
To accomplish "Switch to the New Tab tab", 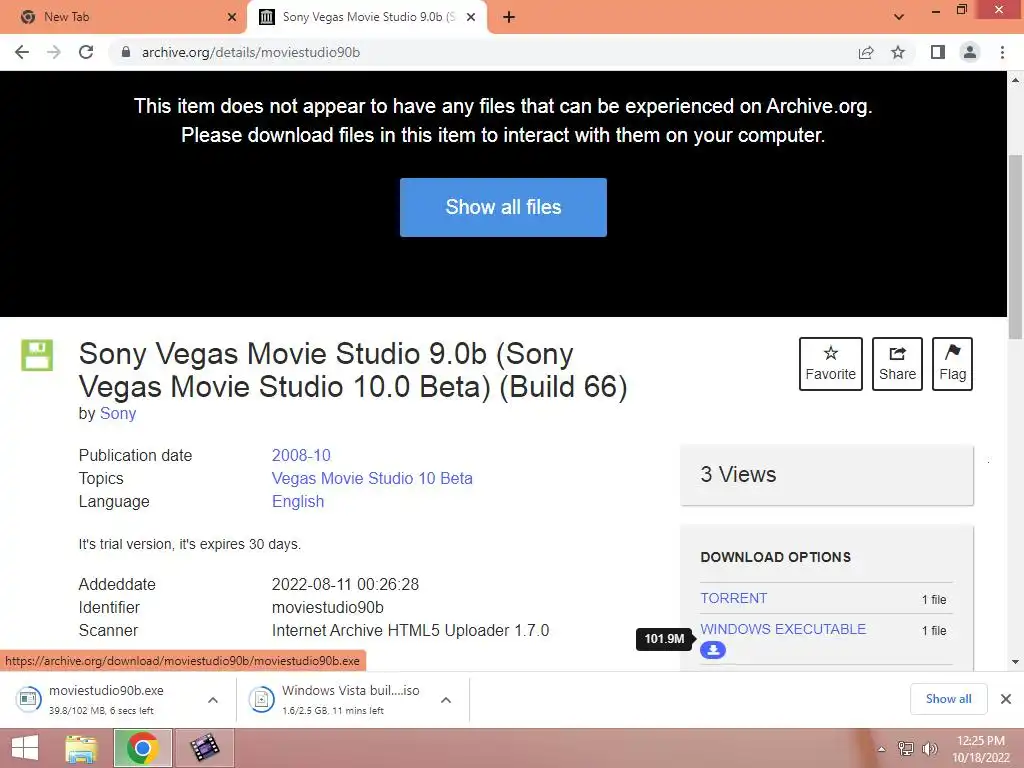I will 123,17.
